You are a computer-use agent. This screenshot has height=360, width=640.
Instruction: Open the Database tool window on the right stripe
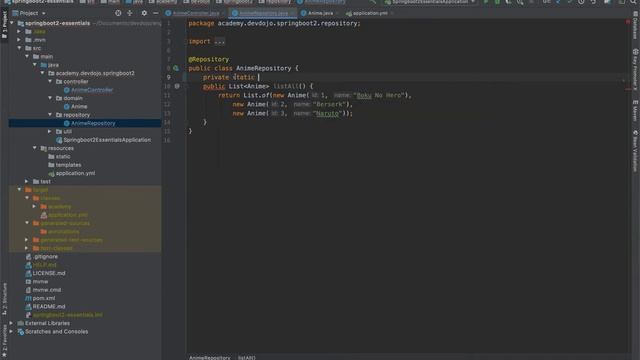636,25
